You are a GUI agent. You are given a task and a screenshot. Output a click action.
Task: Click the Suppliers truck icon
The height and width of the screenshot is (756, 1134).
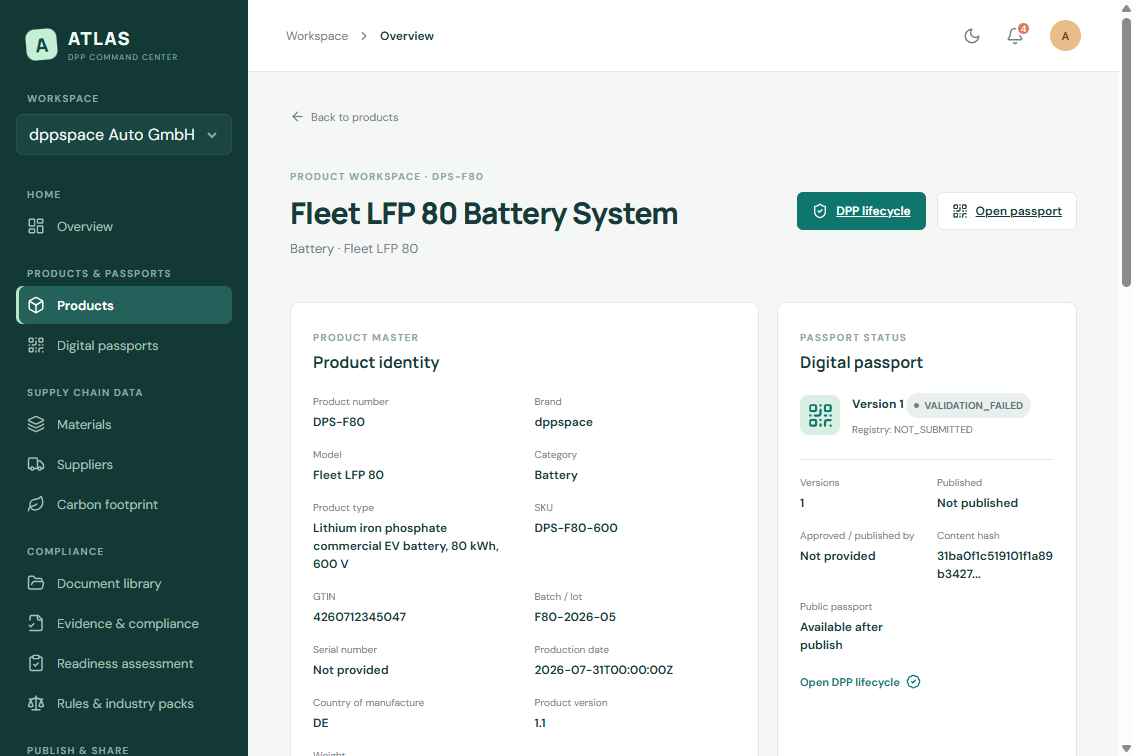[x=36, y=464]
